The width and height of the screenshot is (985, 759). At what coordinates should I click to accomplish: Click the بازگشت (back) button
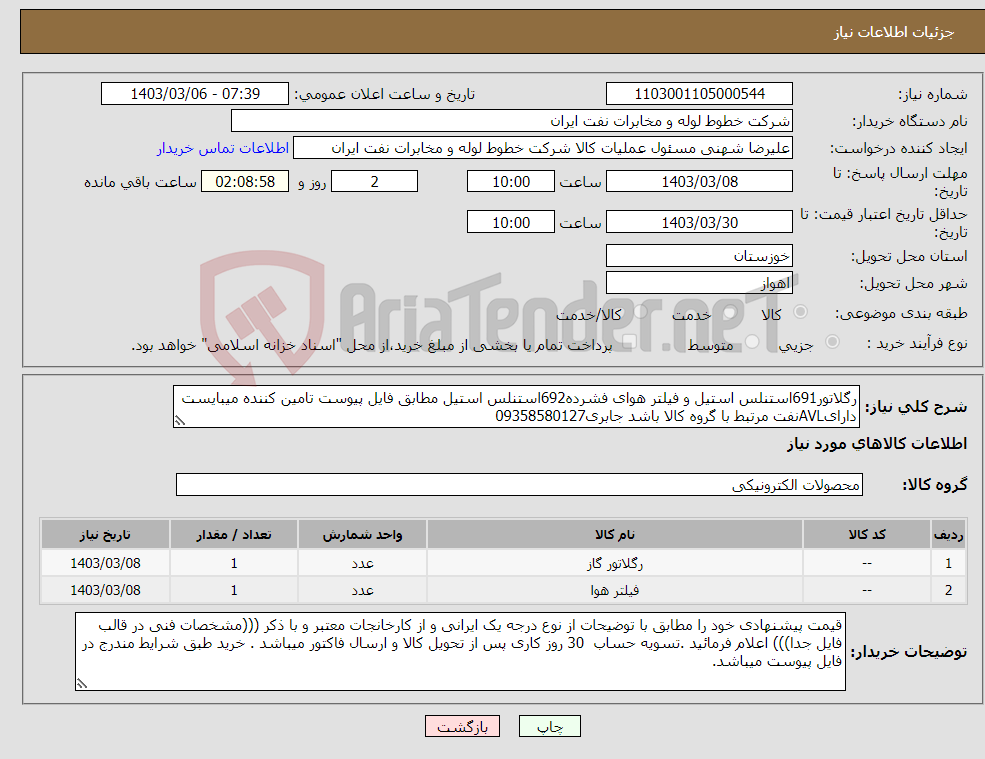[x=462, y=726]
